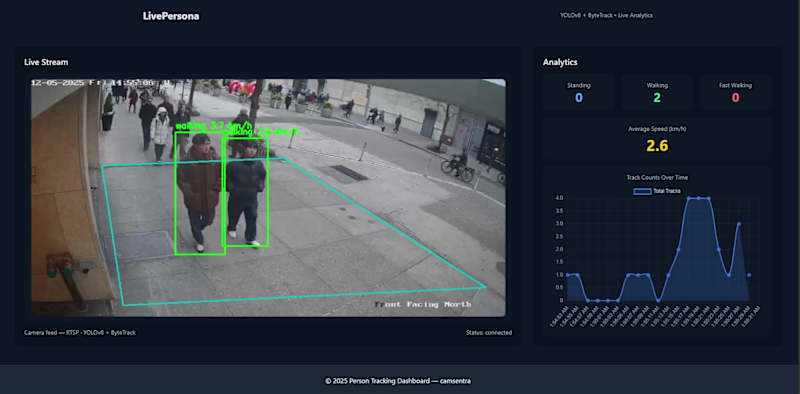Viewport: 800px width, 394px height.
Task: Click the last isolated chart point at far right
Action: coord(749,275)
